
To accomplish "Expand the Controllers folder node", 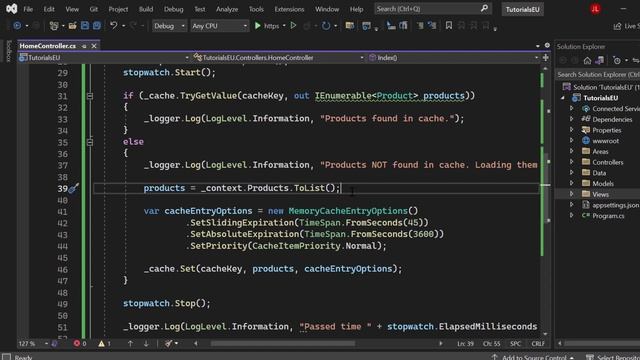I will click(571, 162).
